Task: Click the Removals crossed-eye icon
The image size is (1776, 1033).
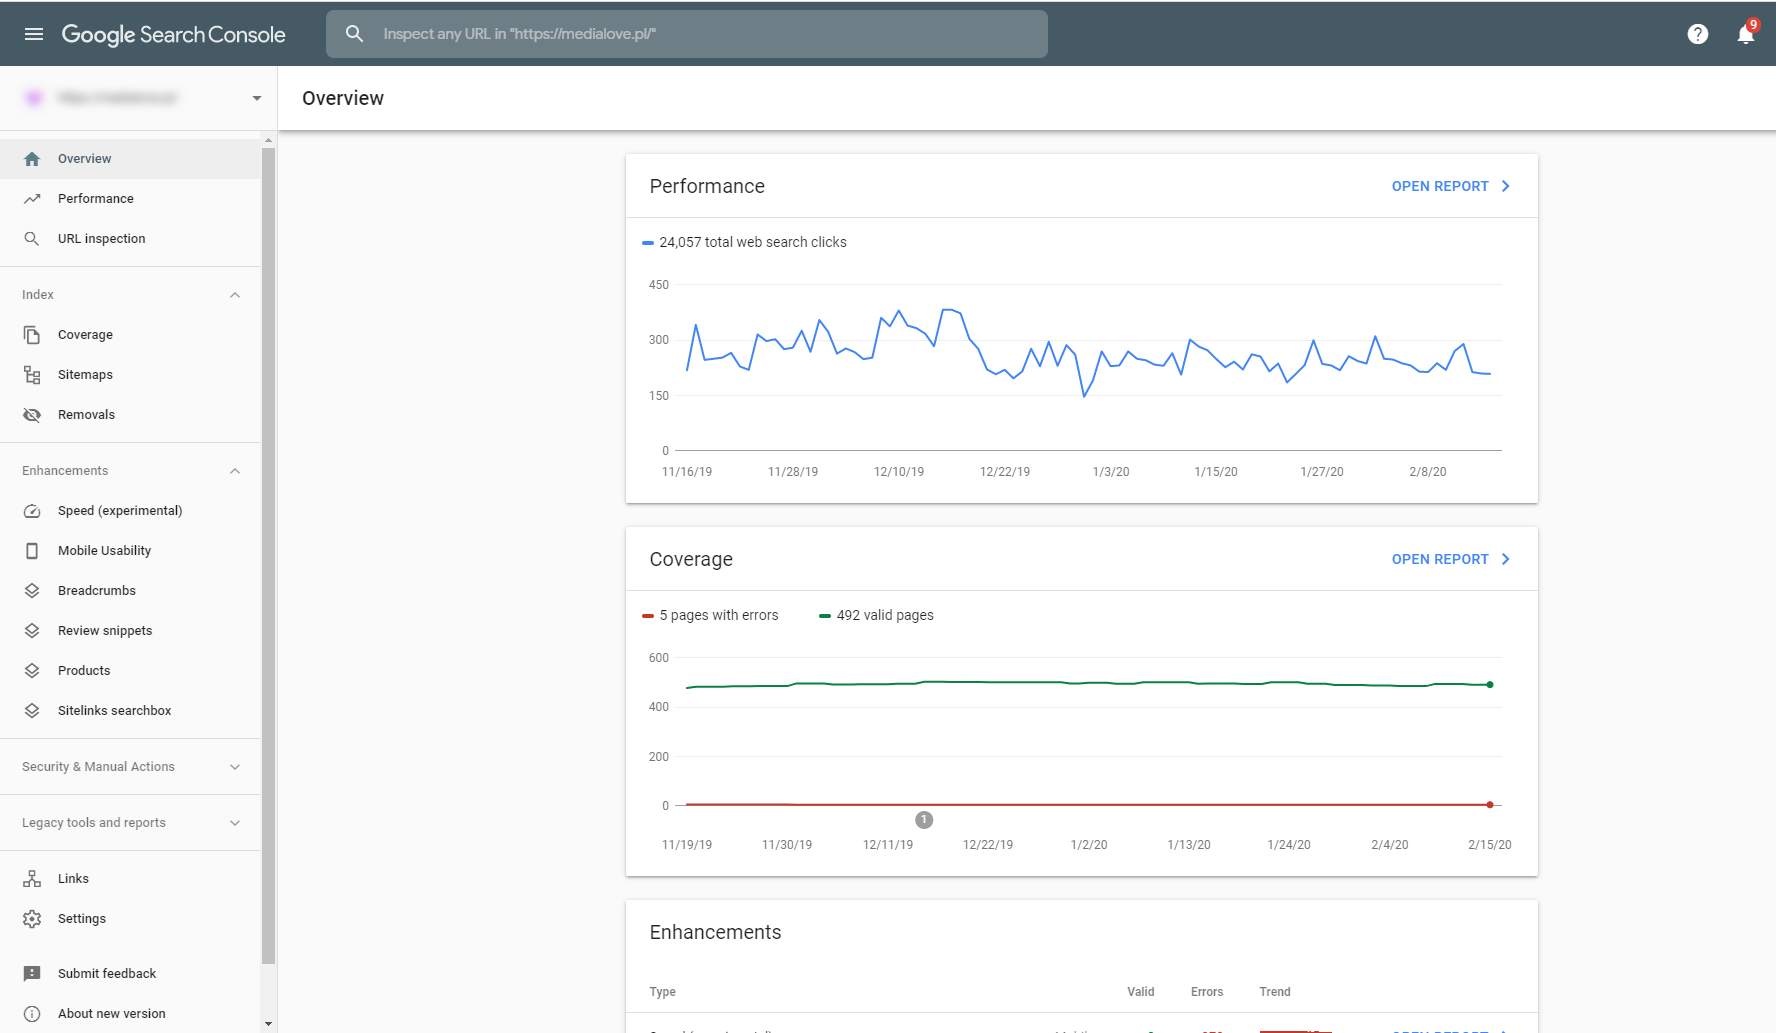Action: click(32, 415)
